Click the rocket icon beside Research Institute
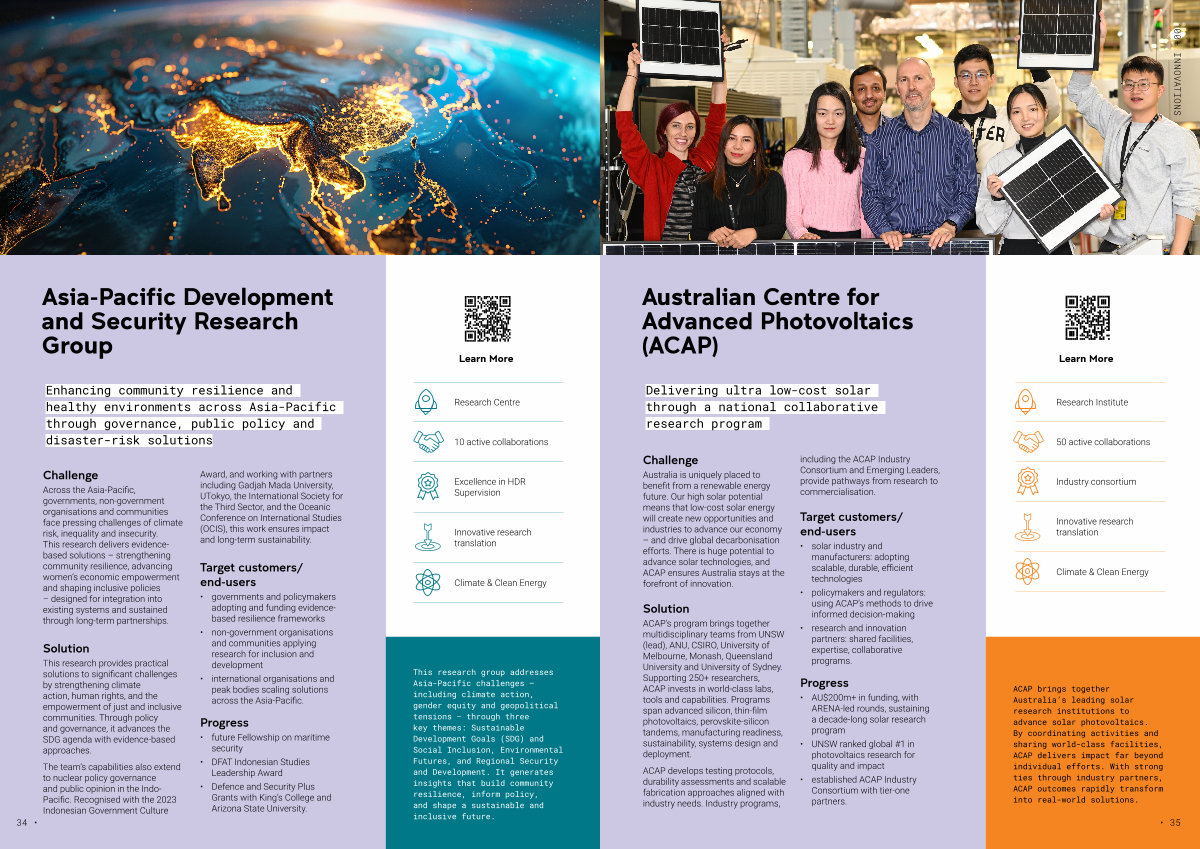 pos(1026,402)
